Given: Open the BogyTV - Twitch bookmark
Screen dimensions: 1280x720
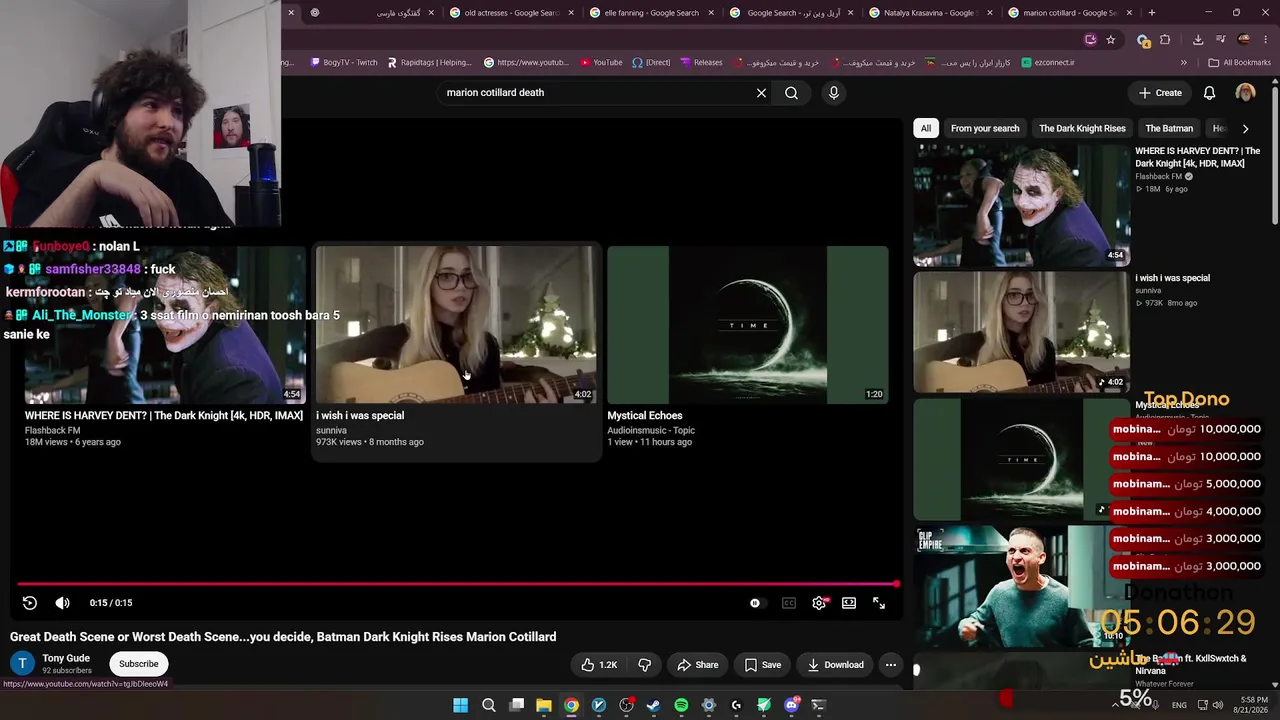Looking at the screenshot, I should coord(344,62).
